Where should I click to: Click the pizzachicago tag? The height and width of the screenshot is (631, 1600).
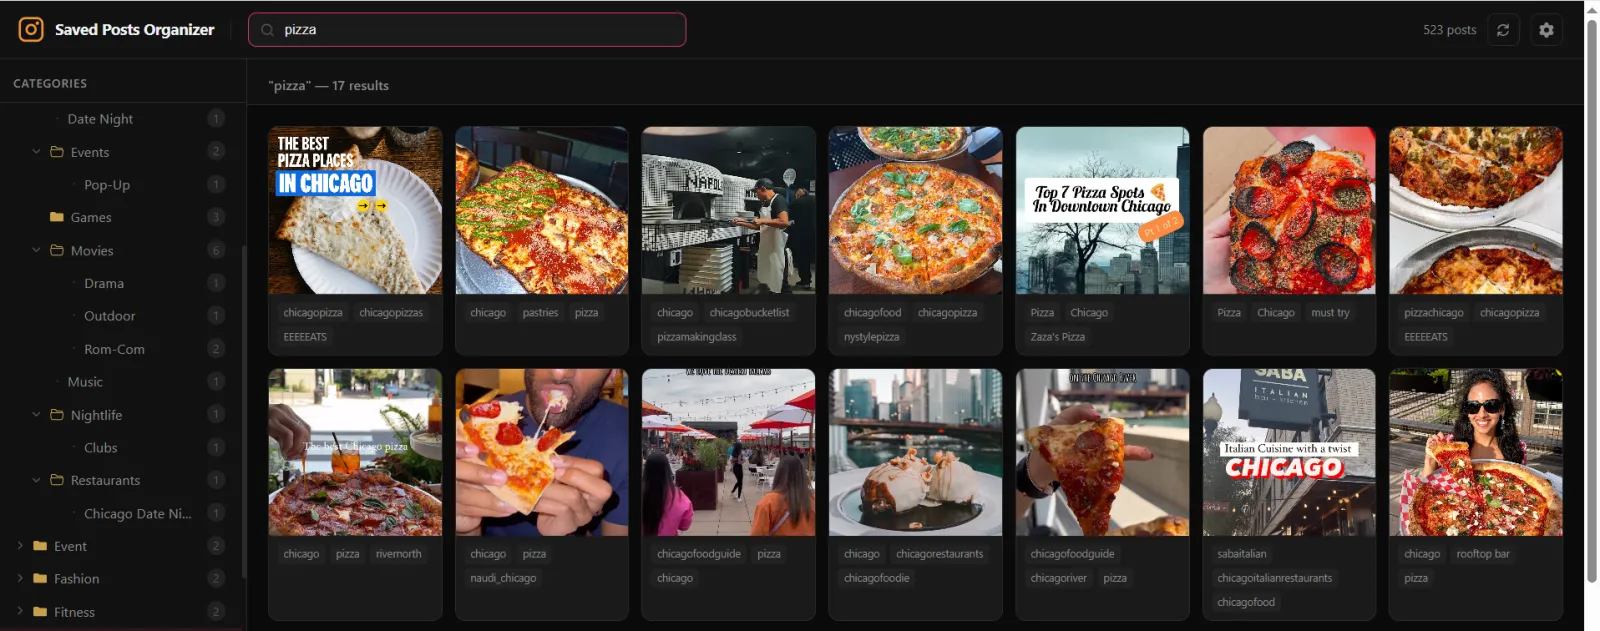point(1433,313)
